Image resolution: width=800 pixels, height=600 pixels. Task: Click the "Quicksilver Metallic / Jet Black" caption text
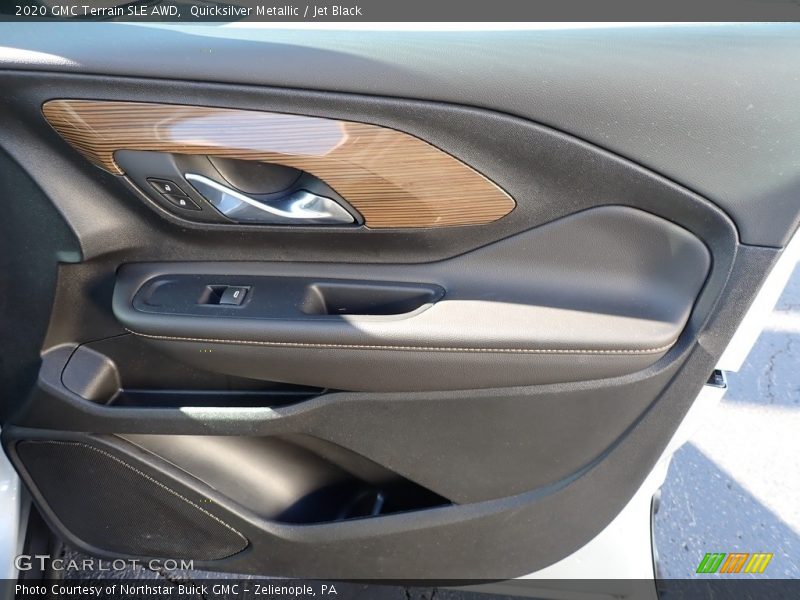coord(276,11)
